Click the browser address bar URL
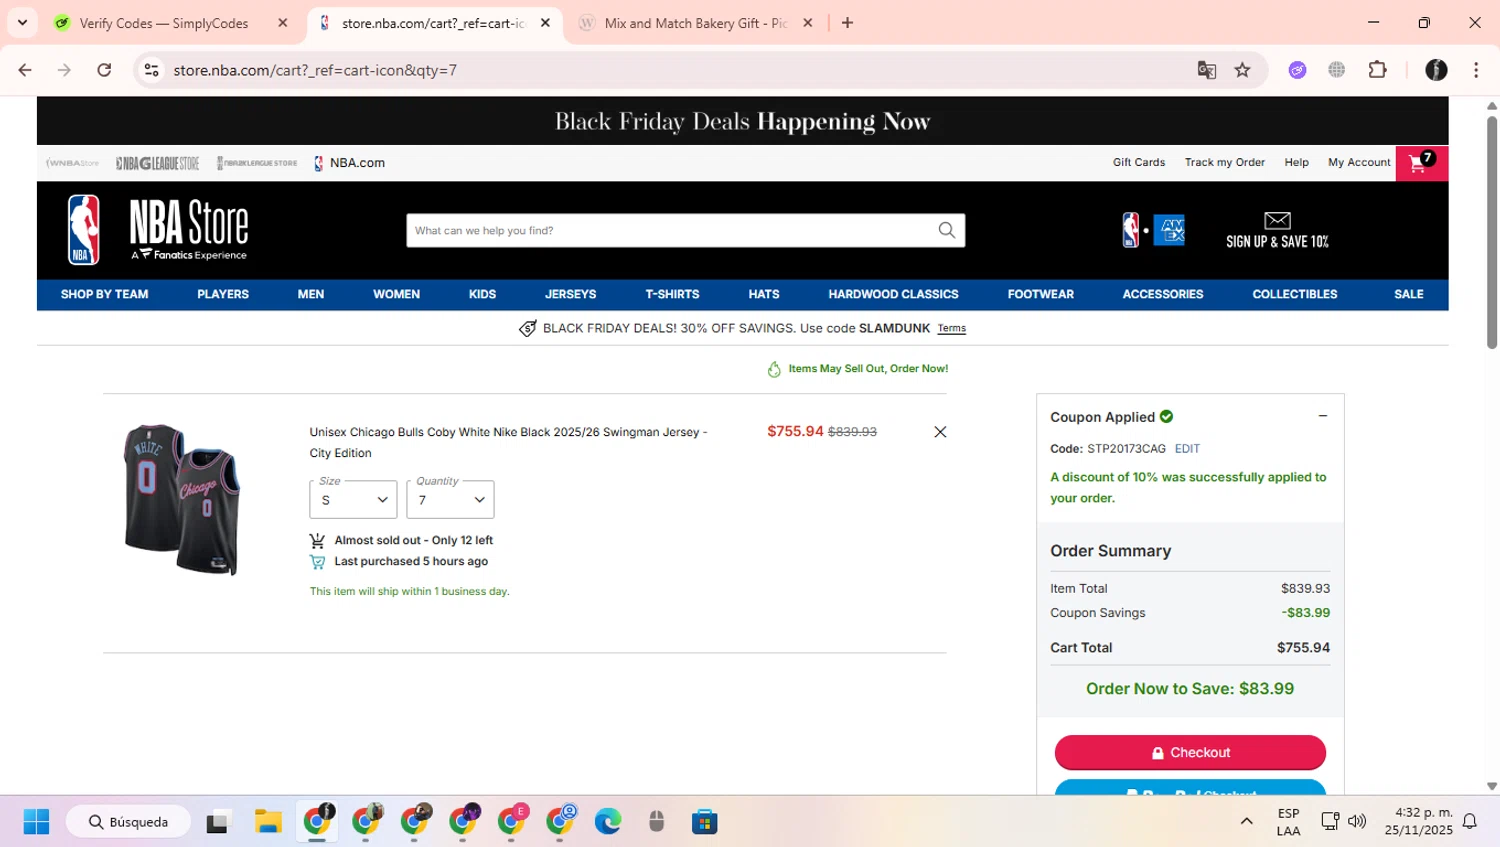Image resolution: width=1500 pixels, height=847 pixels. click(x=315, y=70)
